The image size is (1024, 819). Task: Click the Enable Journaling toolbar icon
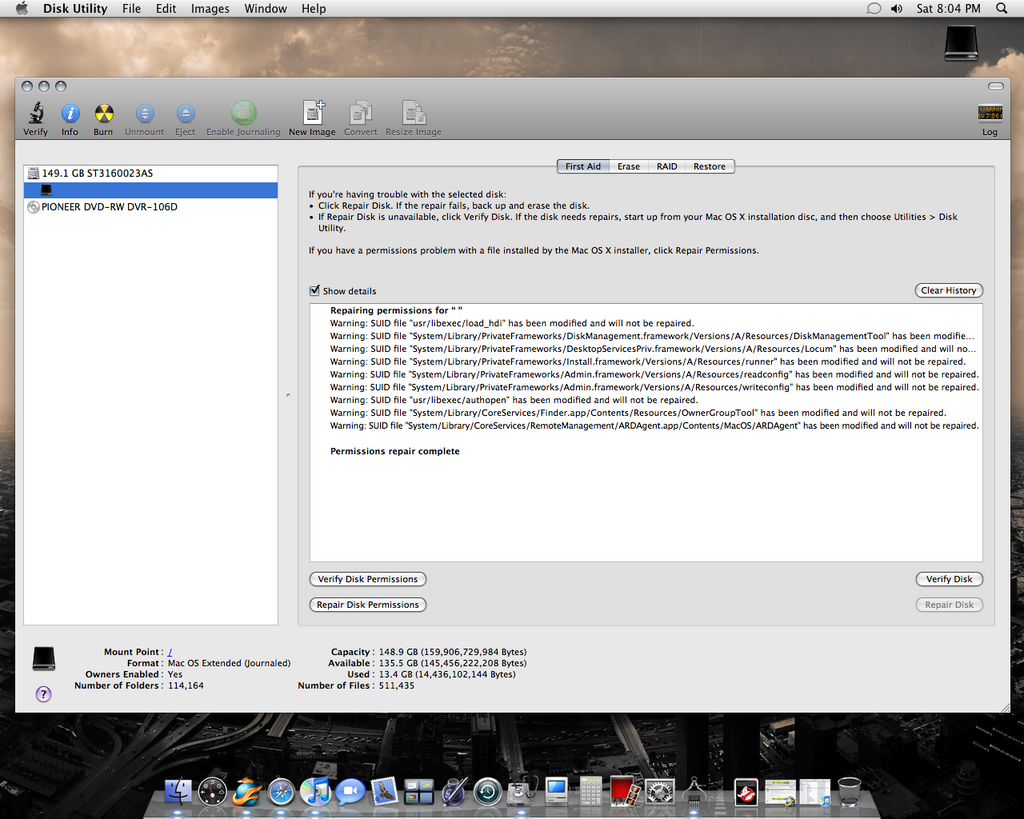pyautogui.click(x=243, y=114)
